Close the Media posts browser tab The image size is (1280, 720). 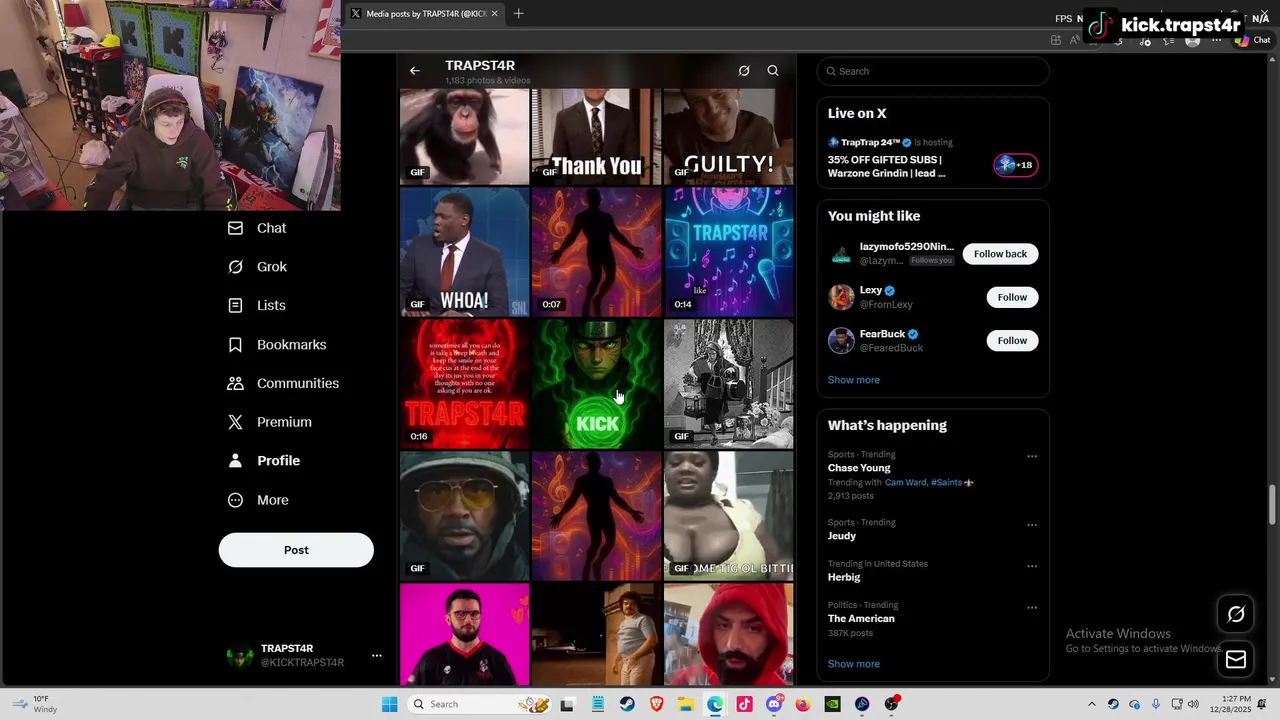click(x=494, y=14)
